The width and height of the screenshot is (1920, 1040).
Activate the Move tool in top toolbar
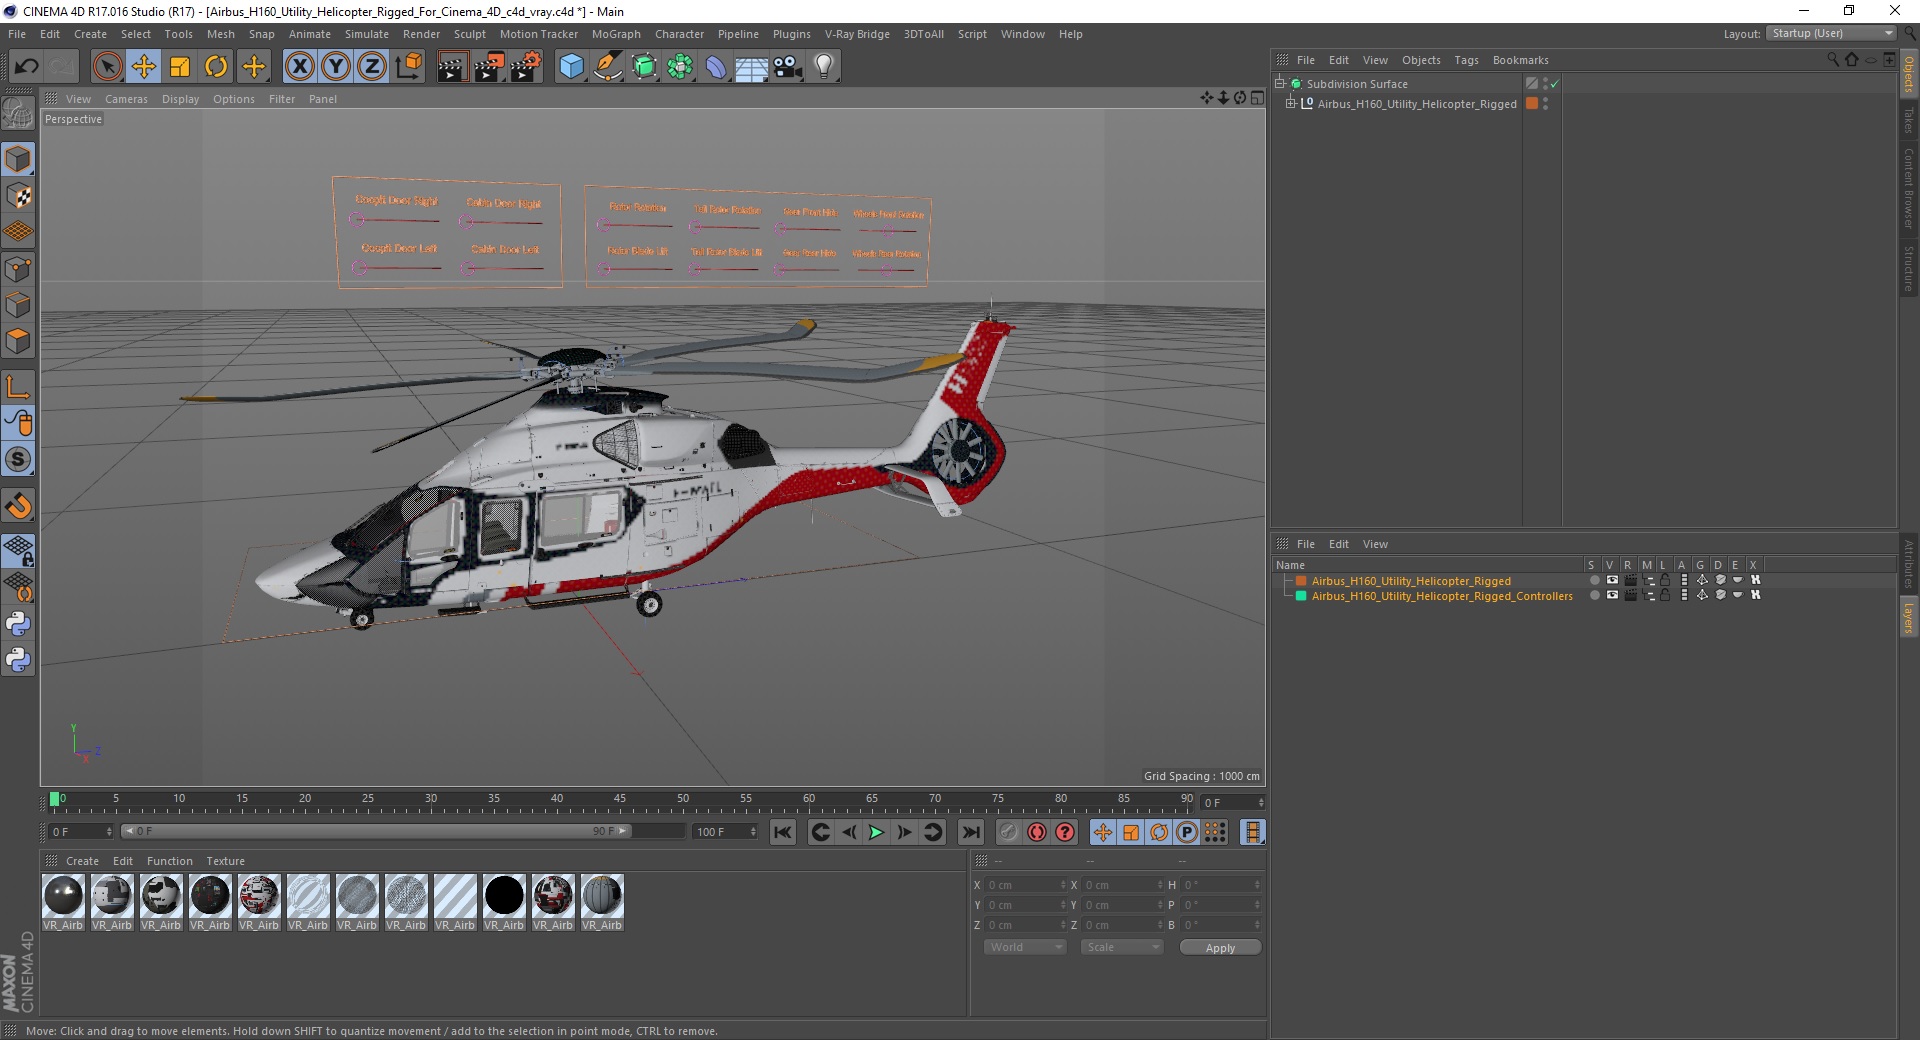[x=144, y=67]
